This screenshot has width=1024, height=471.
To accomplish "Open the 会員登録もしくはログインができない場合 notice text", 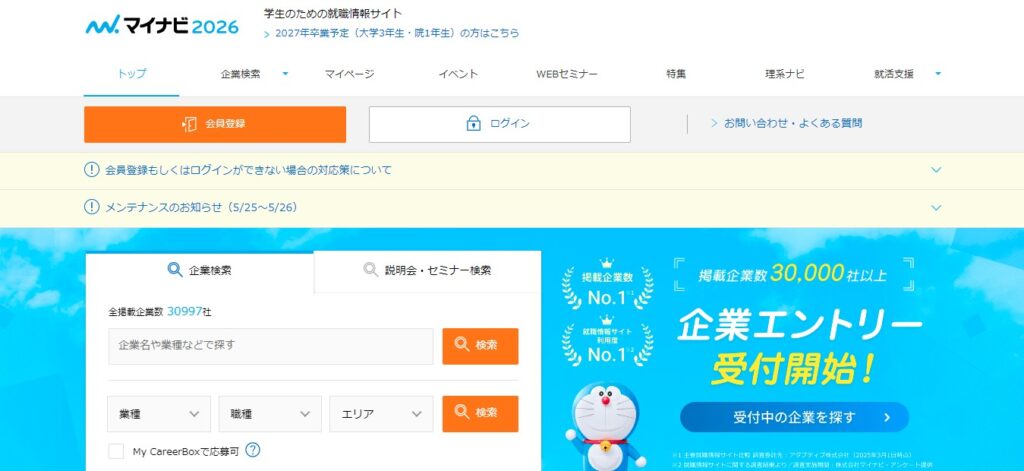I will (248, 170).
